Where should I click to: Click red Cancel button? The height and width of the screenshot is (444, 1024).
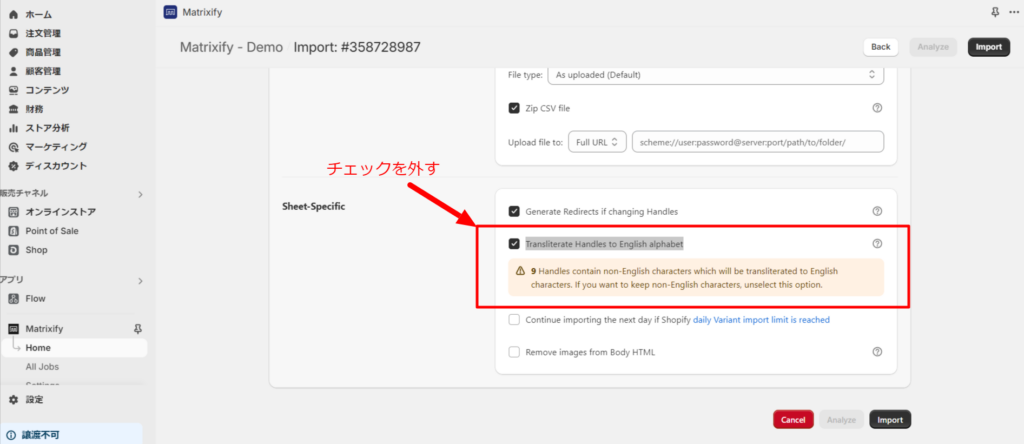793,420
